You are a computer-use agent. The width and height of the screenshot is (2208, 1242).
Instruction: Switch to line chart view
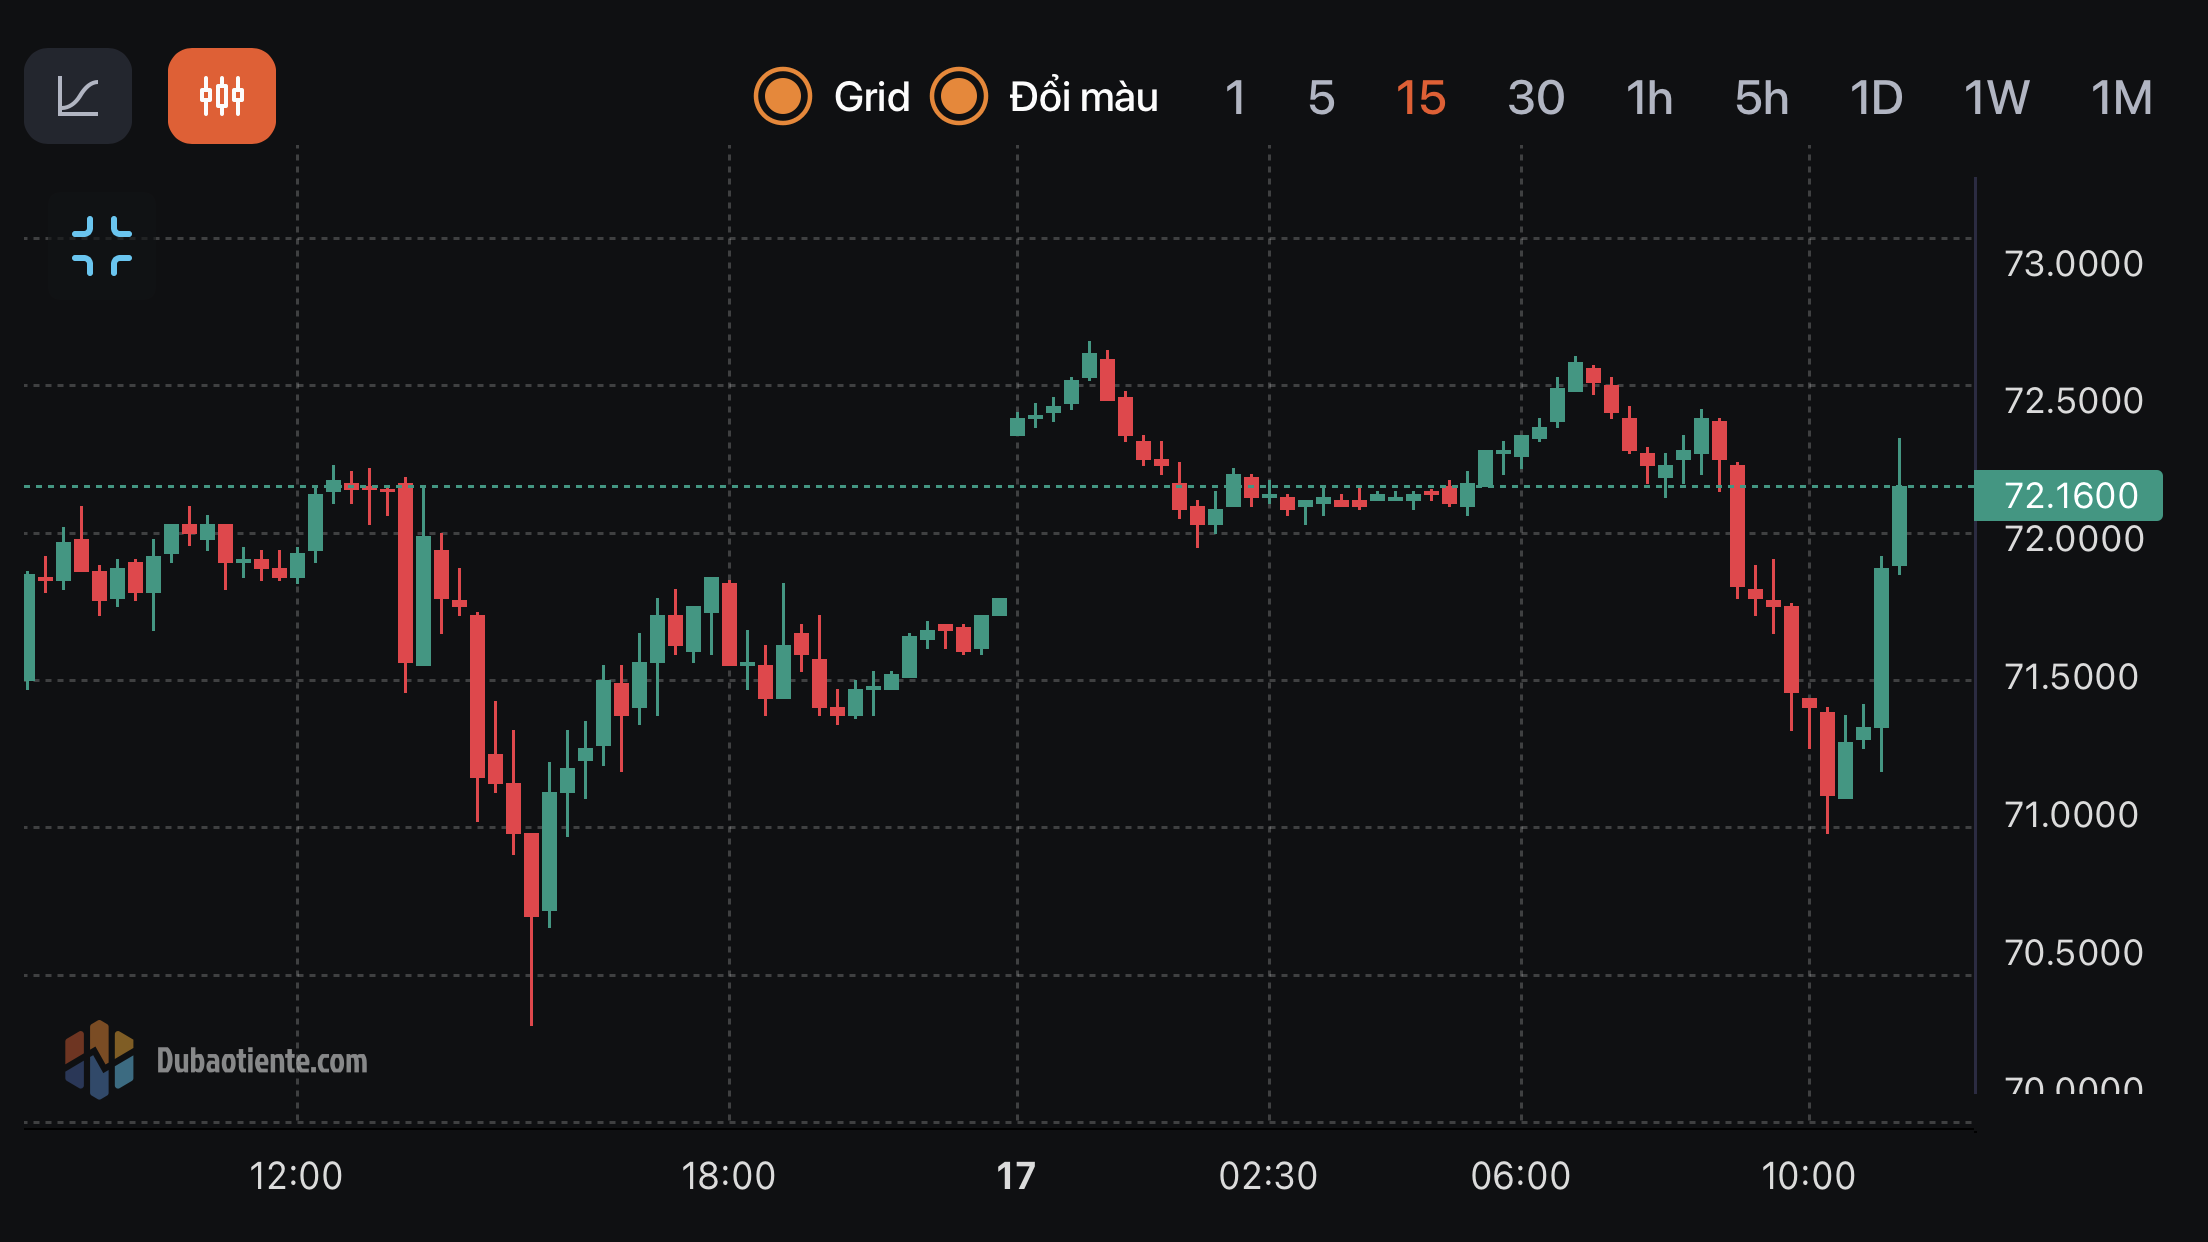(x=78, y=96)
